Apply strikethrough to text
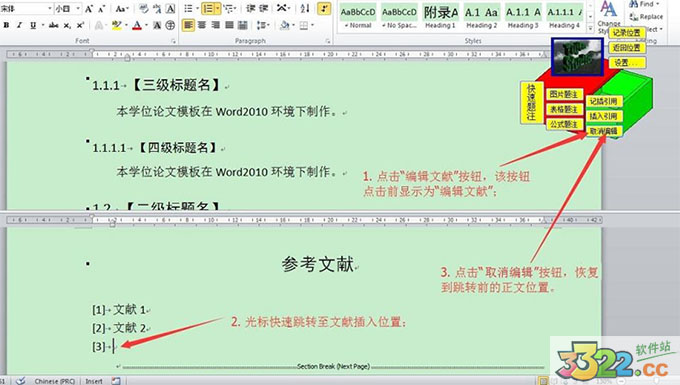Image resolution: width=680 pixels, height=385 pixels. pyautogui.click(x=54, y=26)
